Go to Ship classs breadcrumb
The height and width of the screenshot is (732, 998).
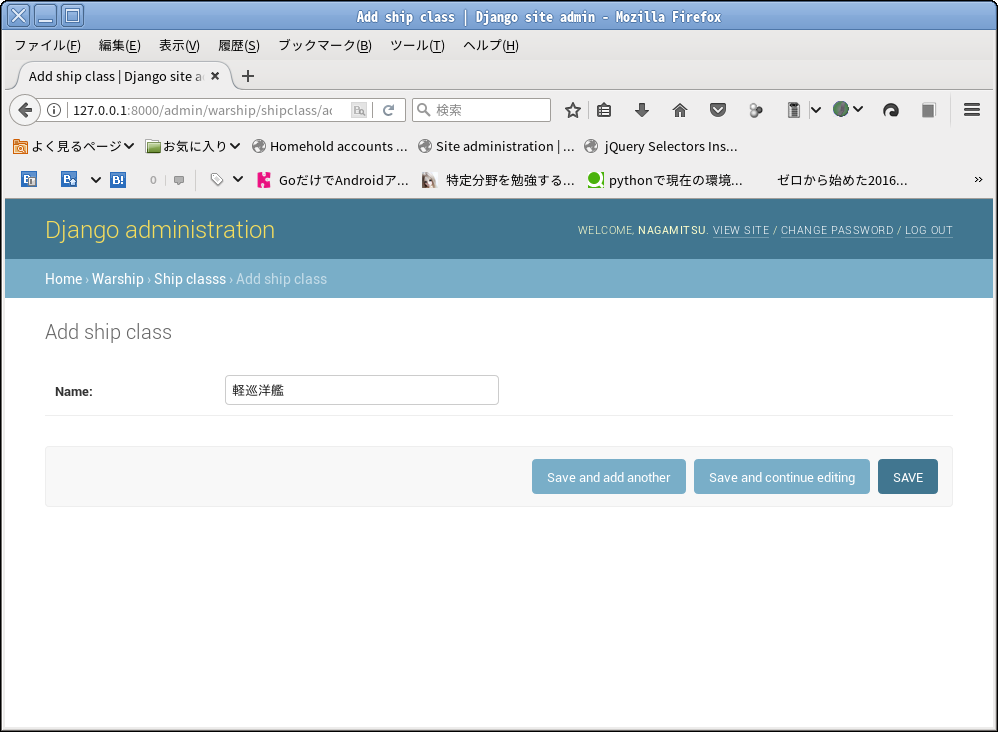(x=190, y=279)
